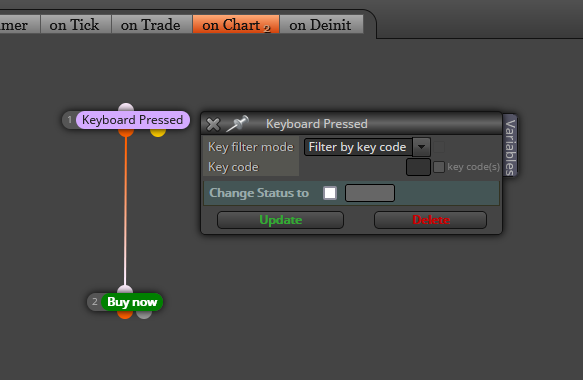Select the Keyboard Pressed node block
The image size is (583, 380).
pos(133,120)
